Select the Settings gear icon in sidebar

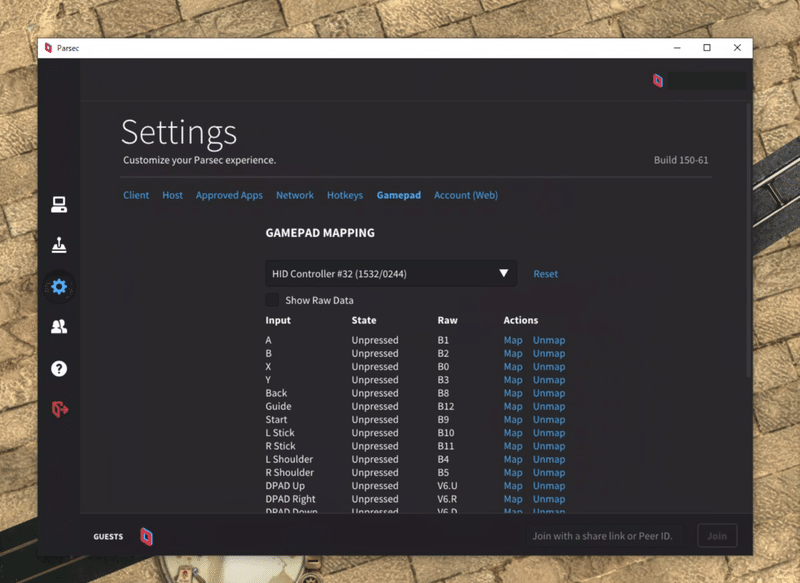pos(59,287)
